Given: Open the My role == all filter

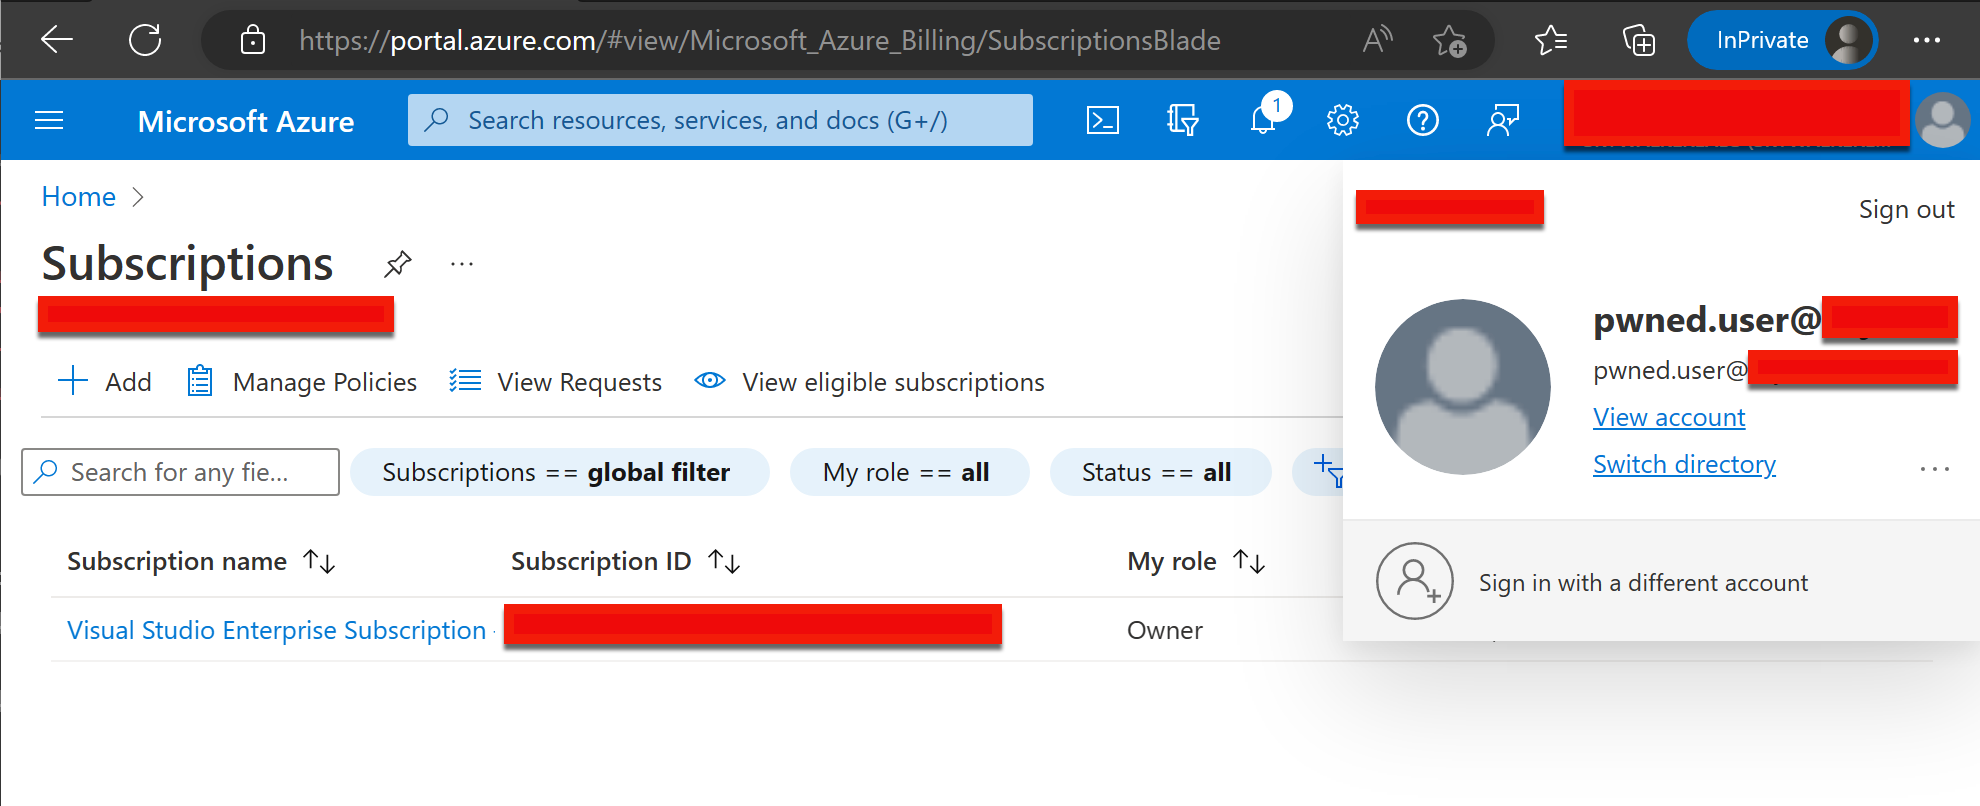Looking at the screenshot, I should 908,472.
